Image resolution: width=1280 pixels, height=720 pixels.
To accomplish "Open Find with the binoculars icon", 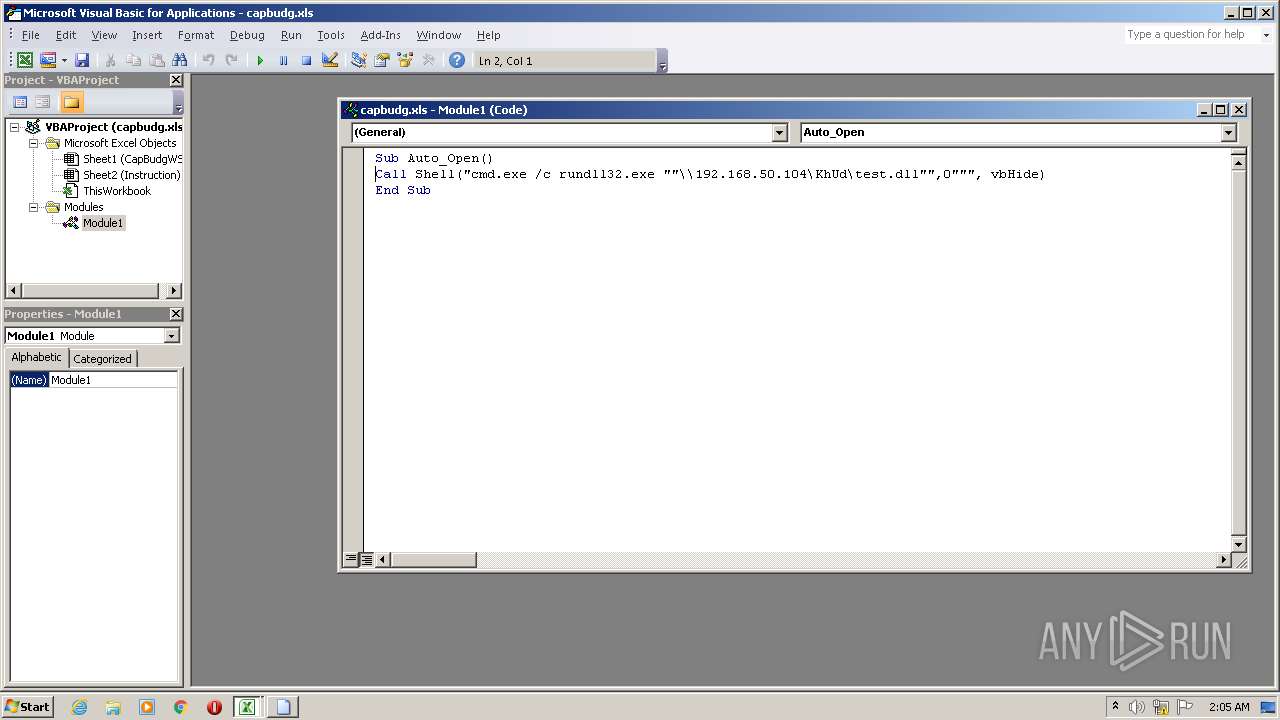I will 180,61.
